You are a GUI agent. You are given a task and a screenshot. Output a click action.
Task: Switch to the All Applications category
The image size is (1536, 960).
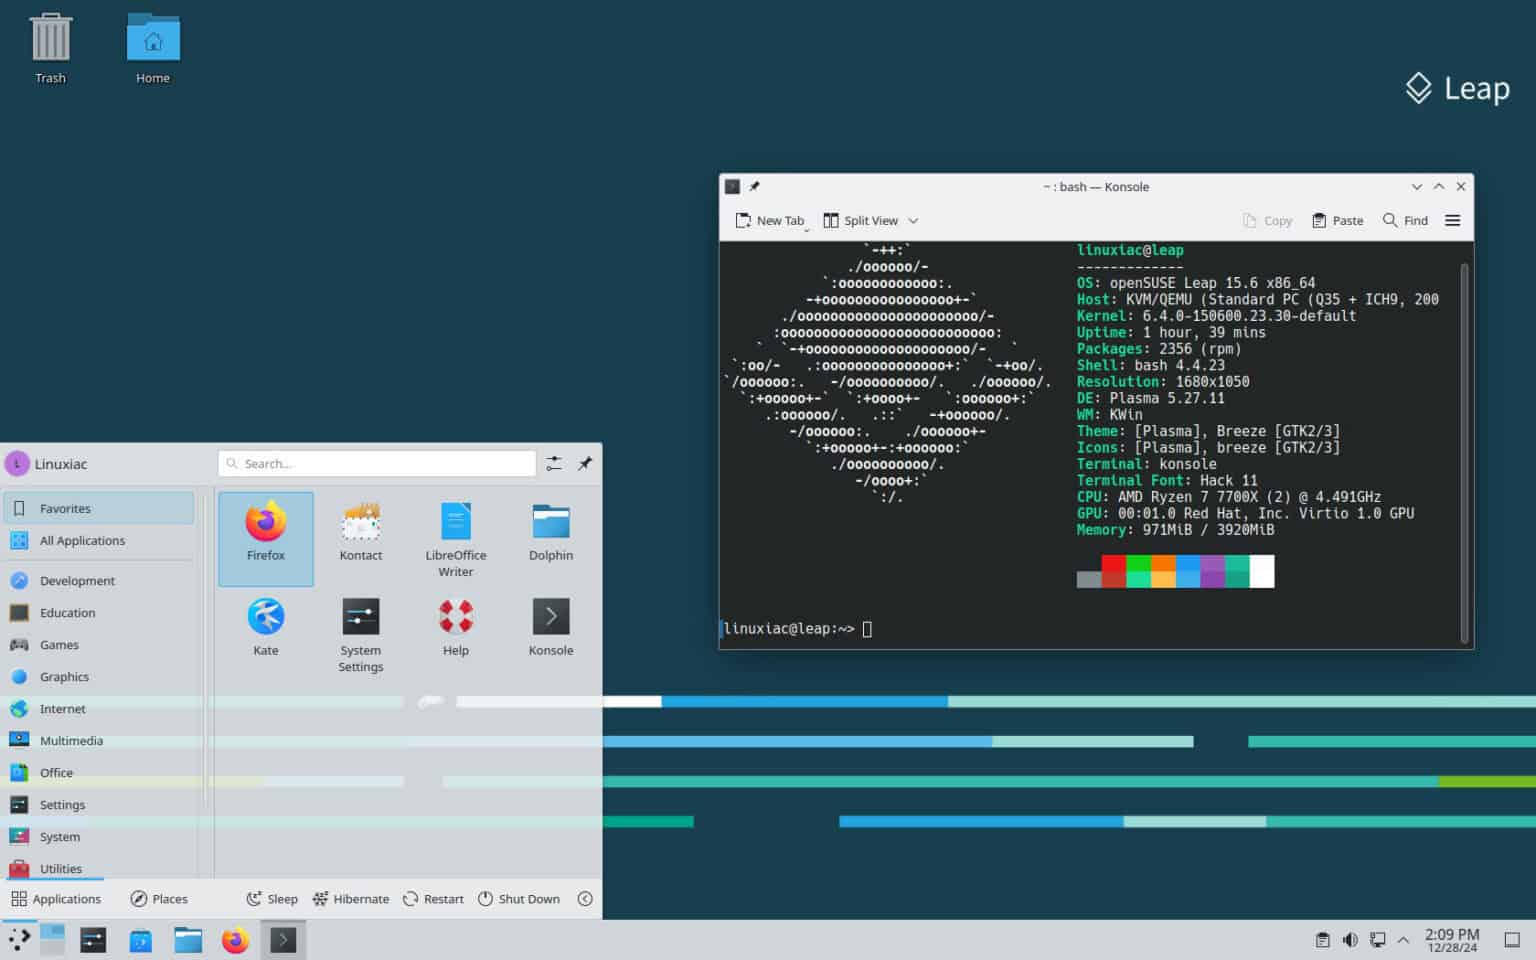[x=82, y=540]
